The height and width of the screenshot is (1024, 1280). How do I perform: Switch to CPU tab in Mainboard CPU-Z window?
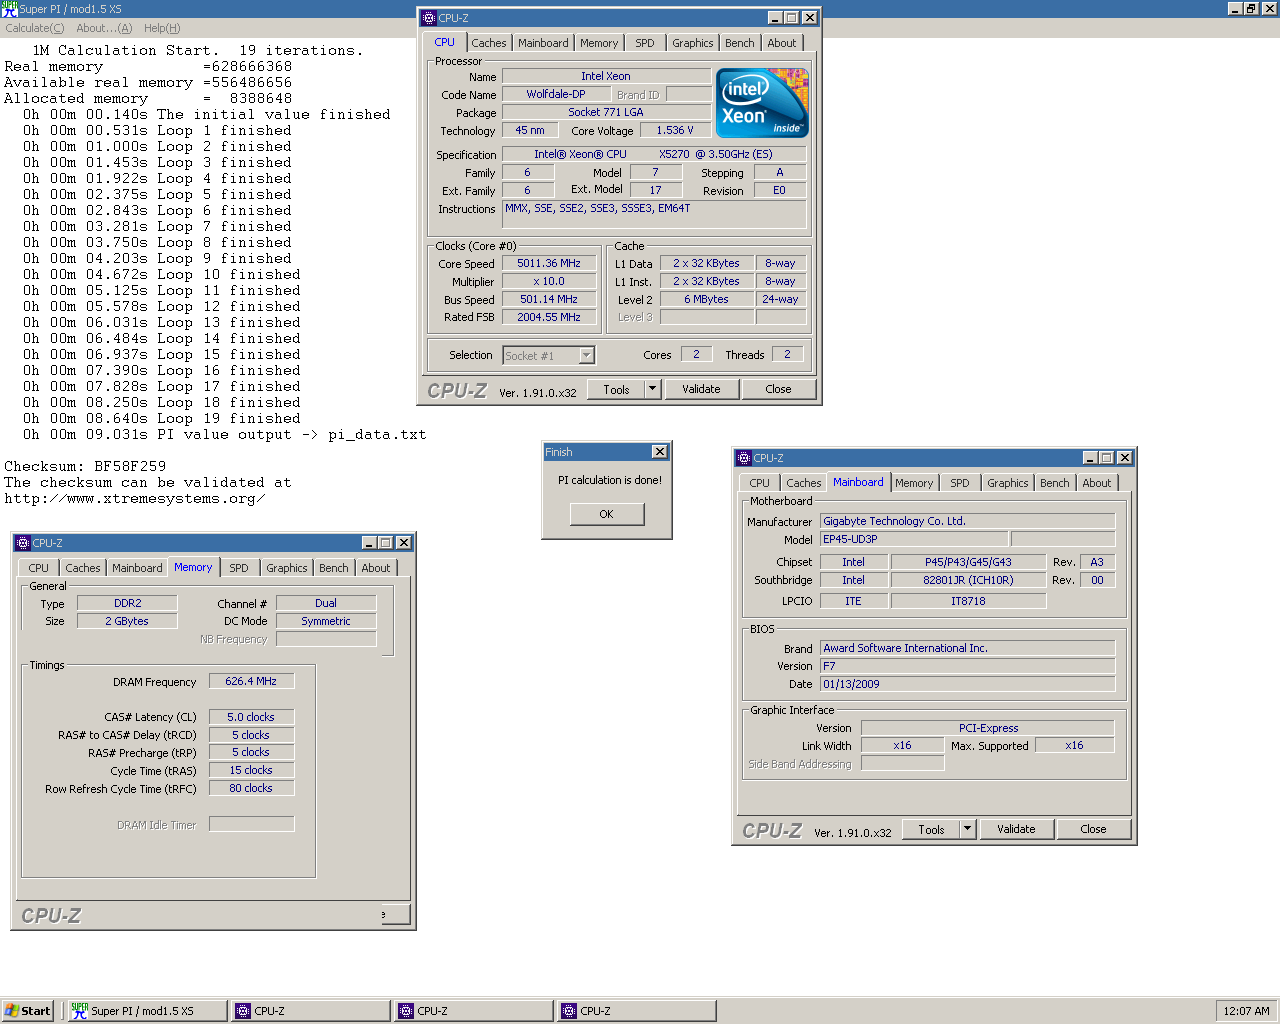[x=760, y=483]
